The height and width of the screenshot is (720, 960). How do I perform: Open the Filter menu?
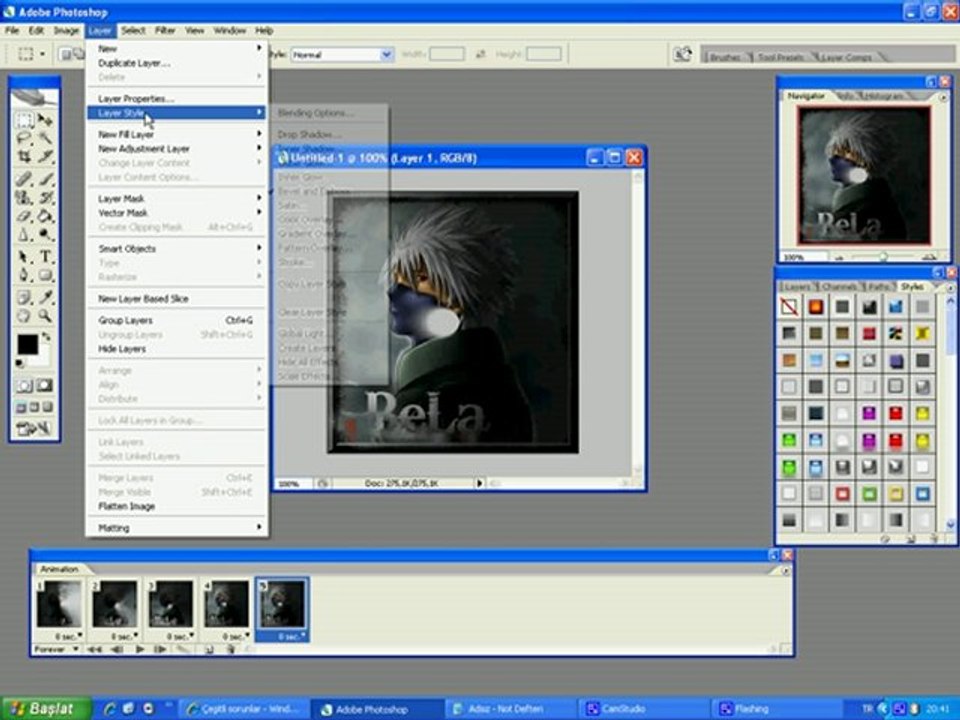165,30
